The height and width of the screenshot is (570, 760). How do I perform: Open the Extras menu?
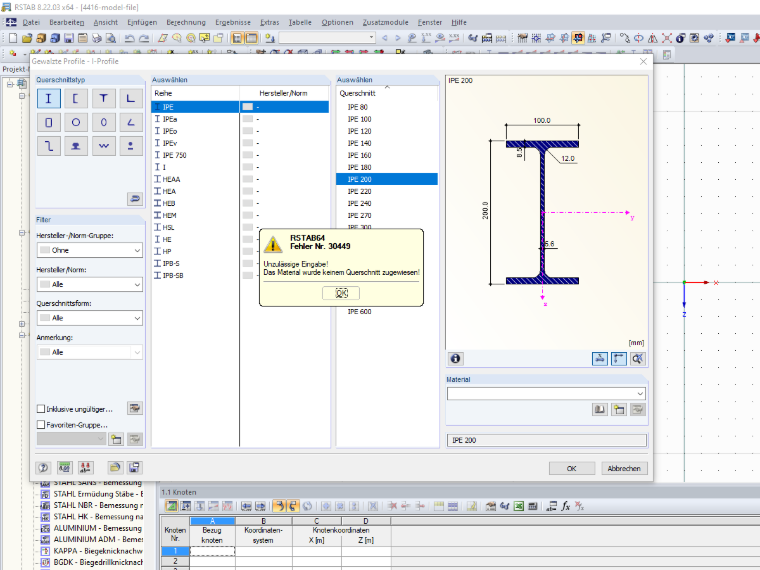(269, 22)
